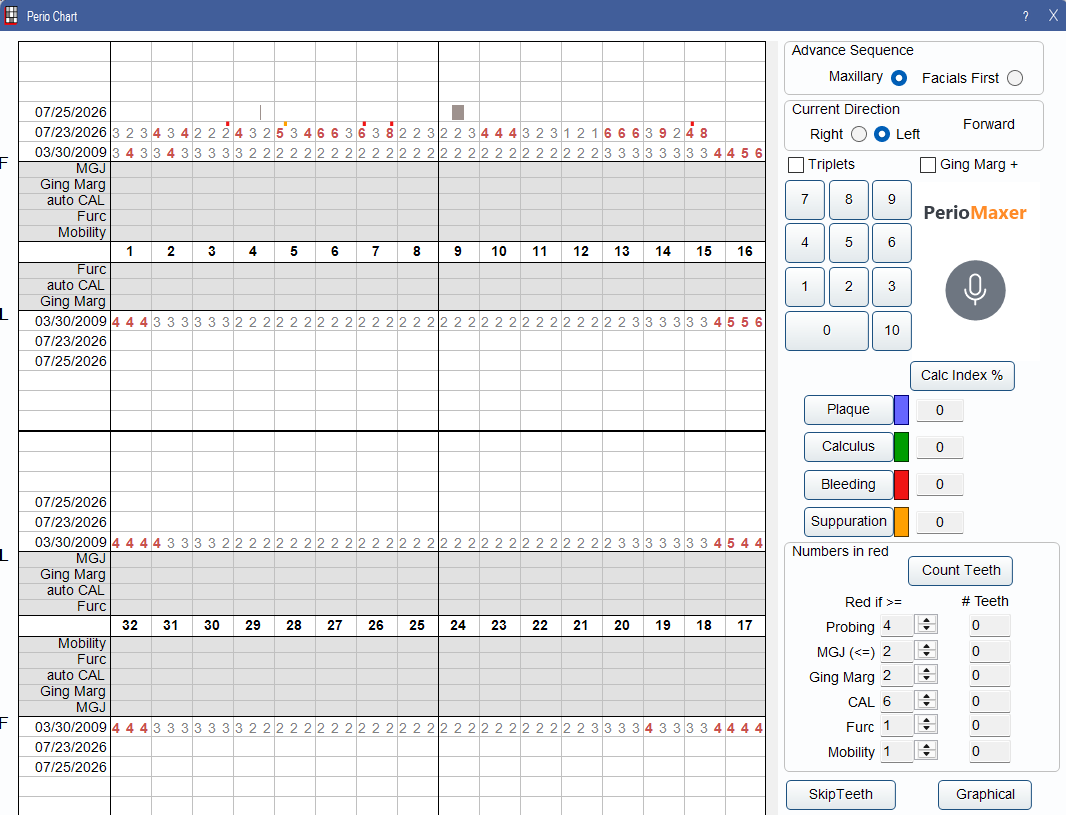1066x815 pixels.
Task: Click the CAL red-if value field
Action: (897, 701)
